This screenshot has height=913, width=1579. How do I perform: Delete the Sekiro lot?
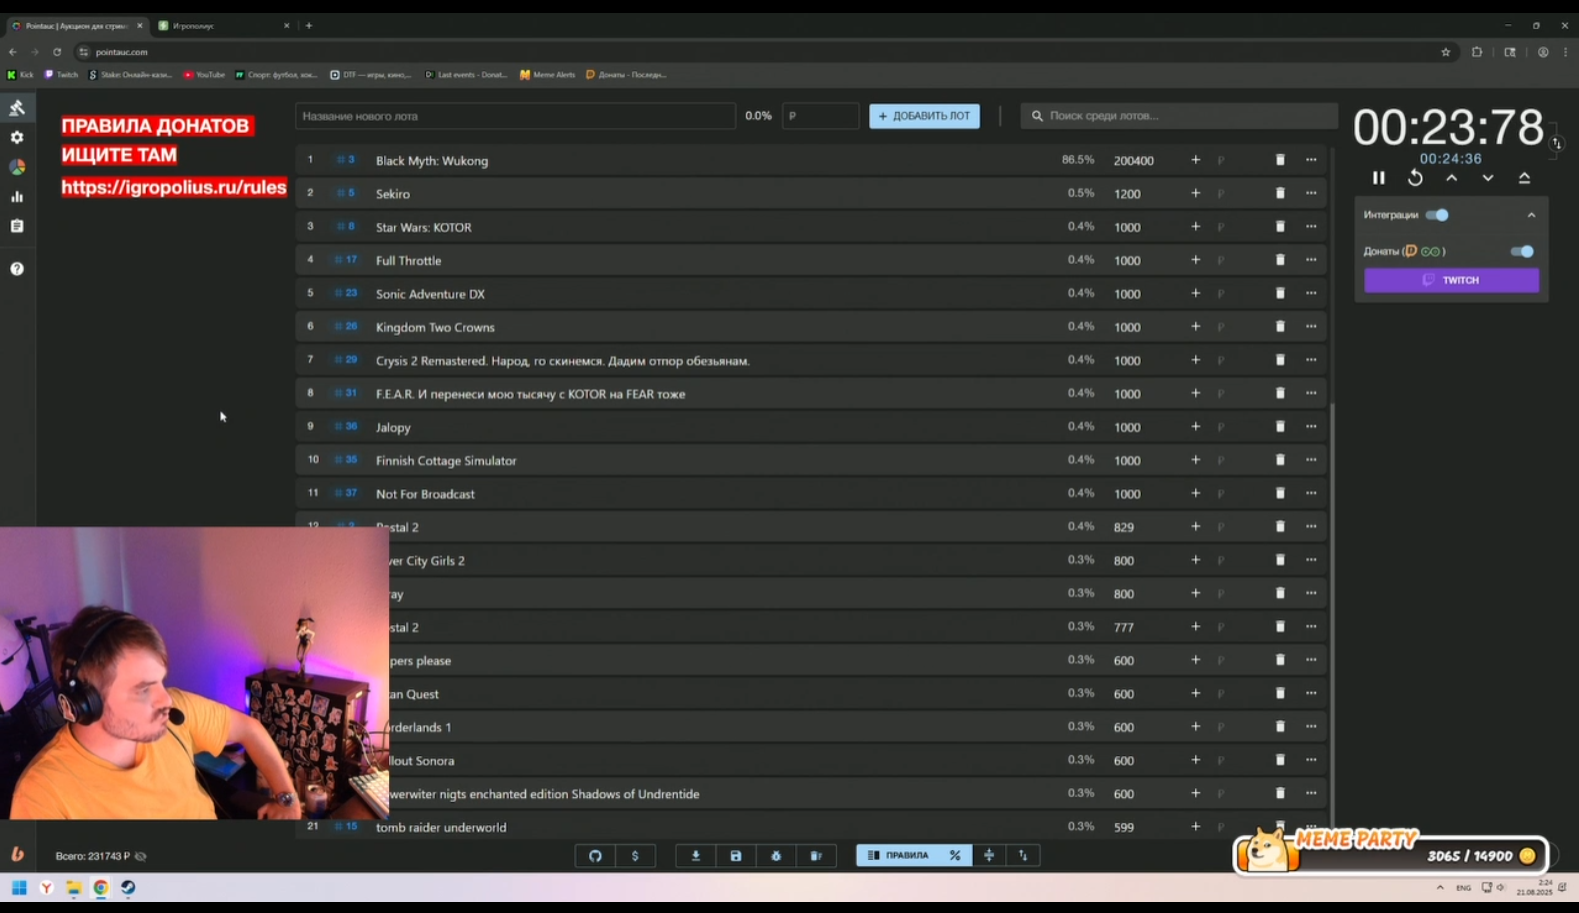(x=1280, y=193)
